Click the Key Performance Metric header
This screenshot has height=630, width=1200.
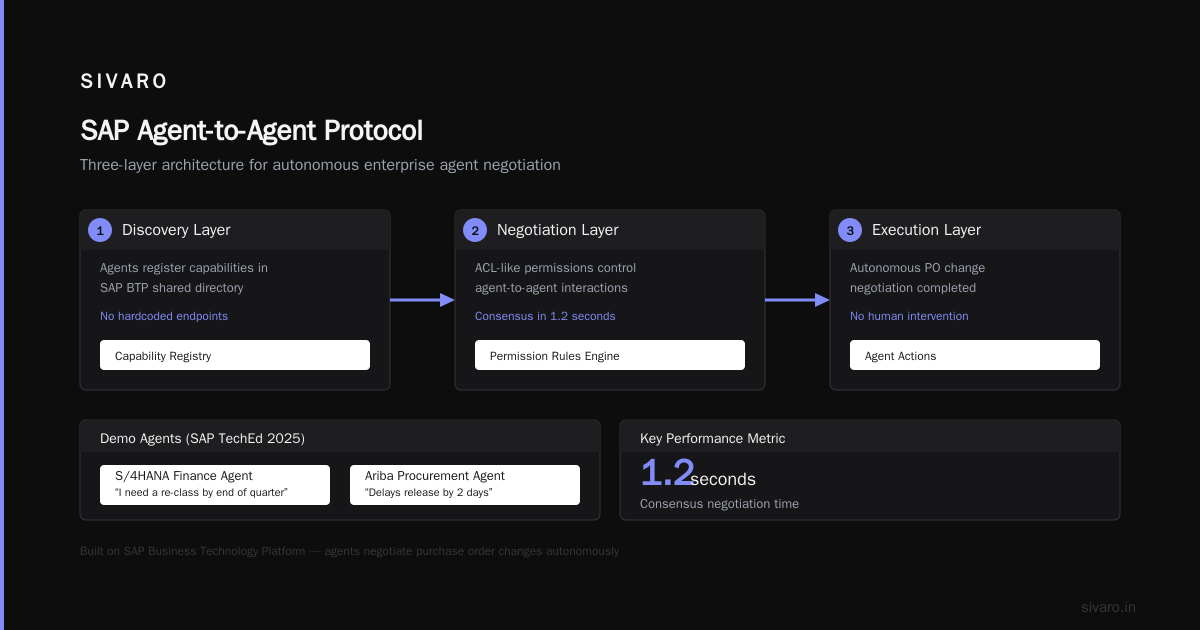click(713, 438)
